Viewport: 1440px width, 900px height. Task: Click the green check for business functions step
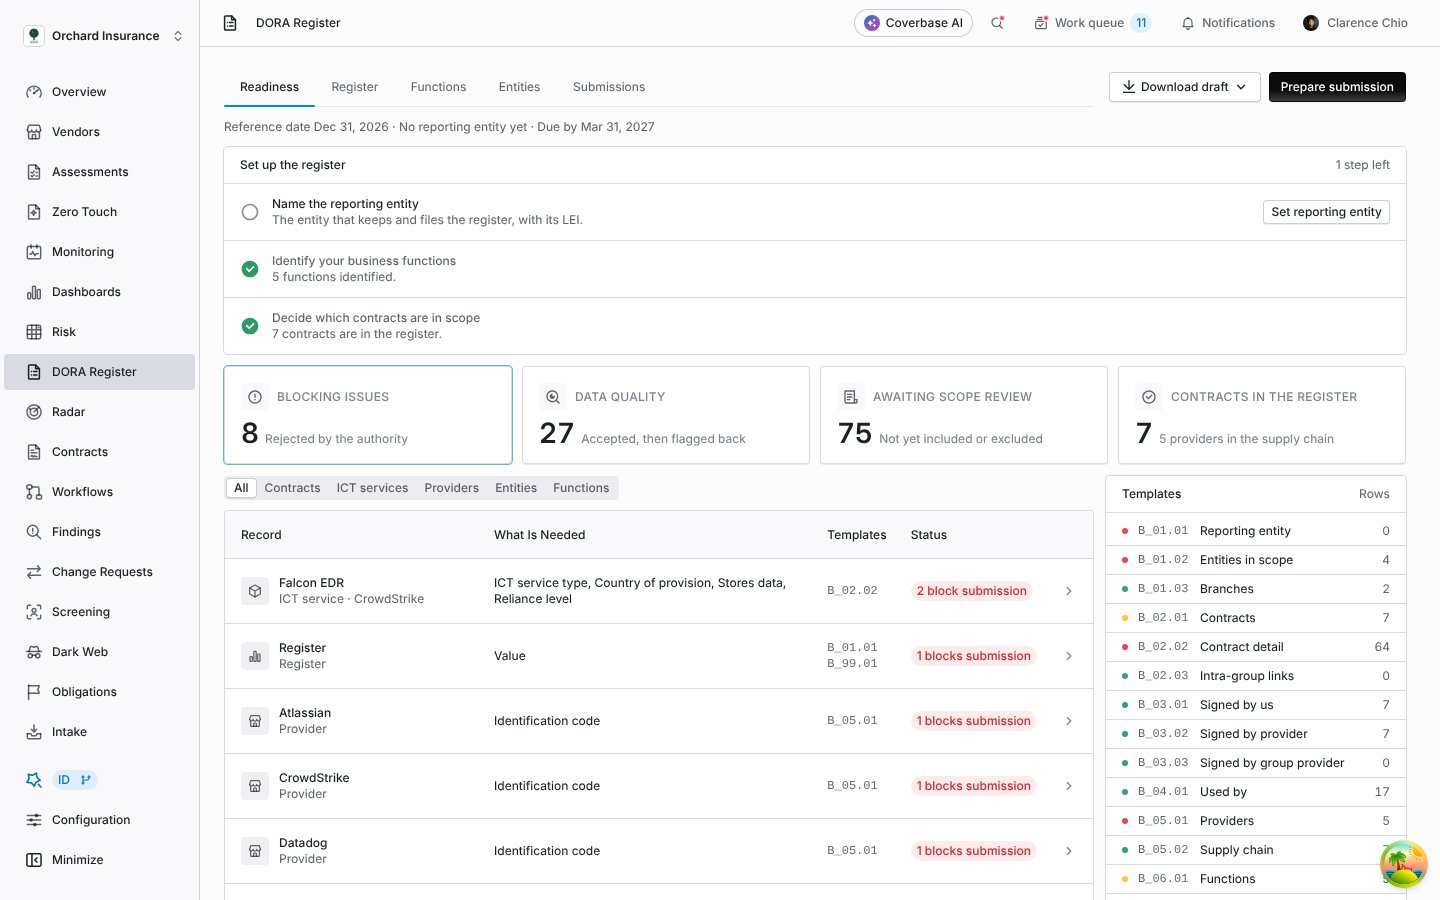click(x=250, y=269)
